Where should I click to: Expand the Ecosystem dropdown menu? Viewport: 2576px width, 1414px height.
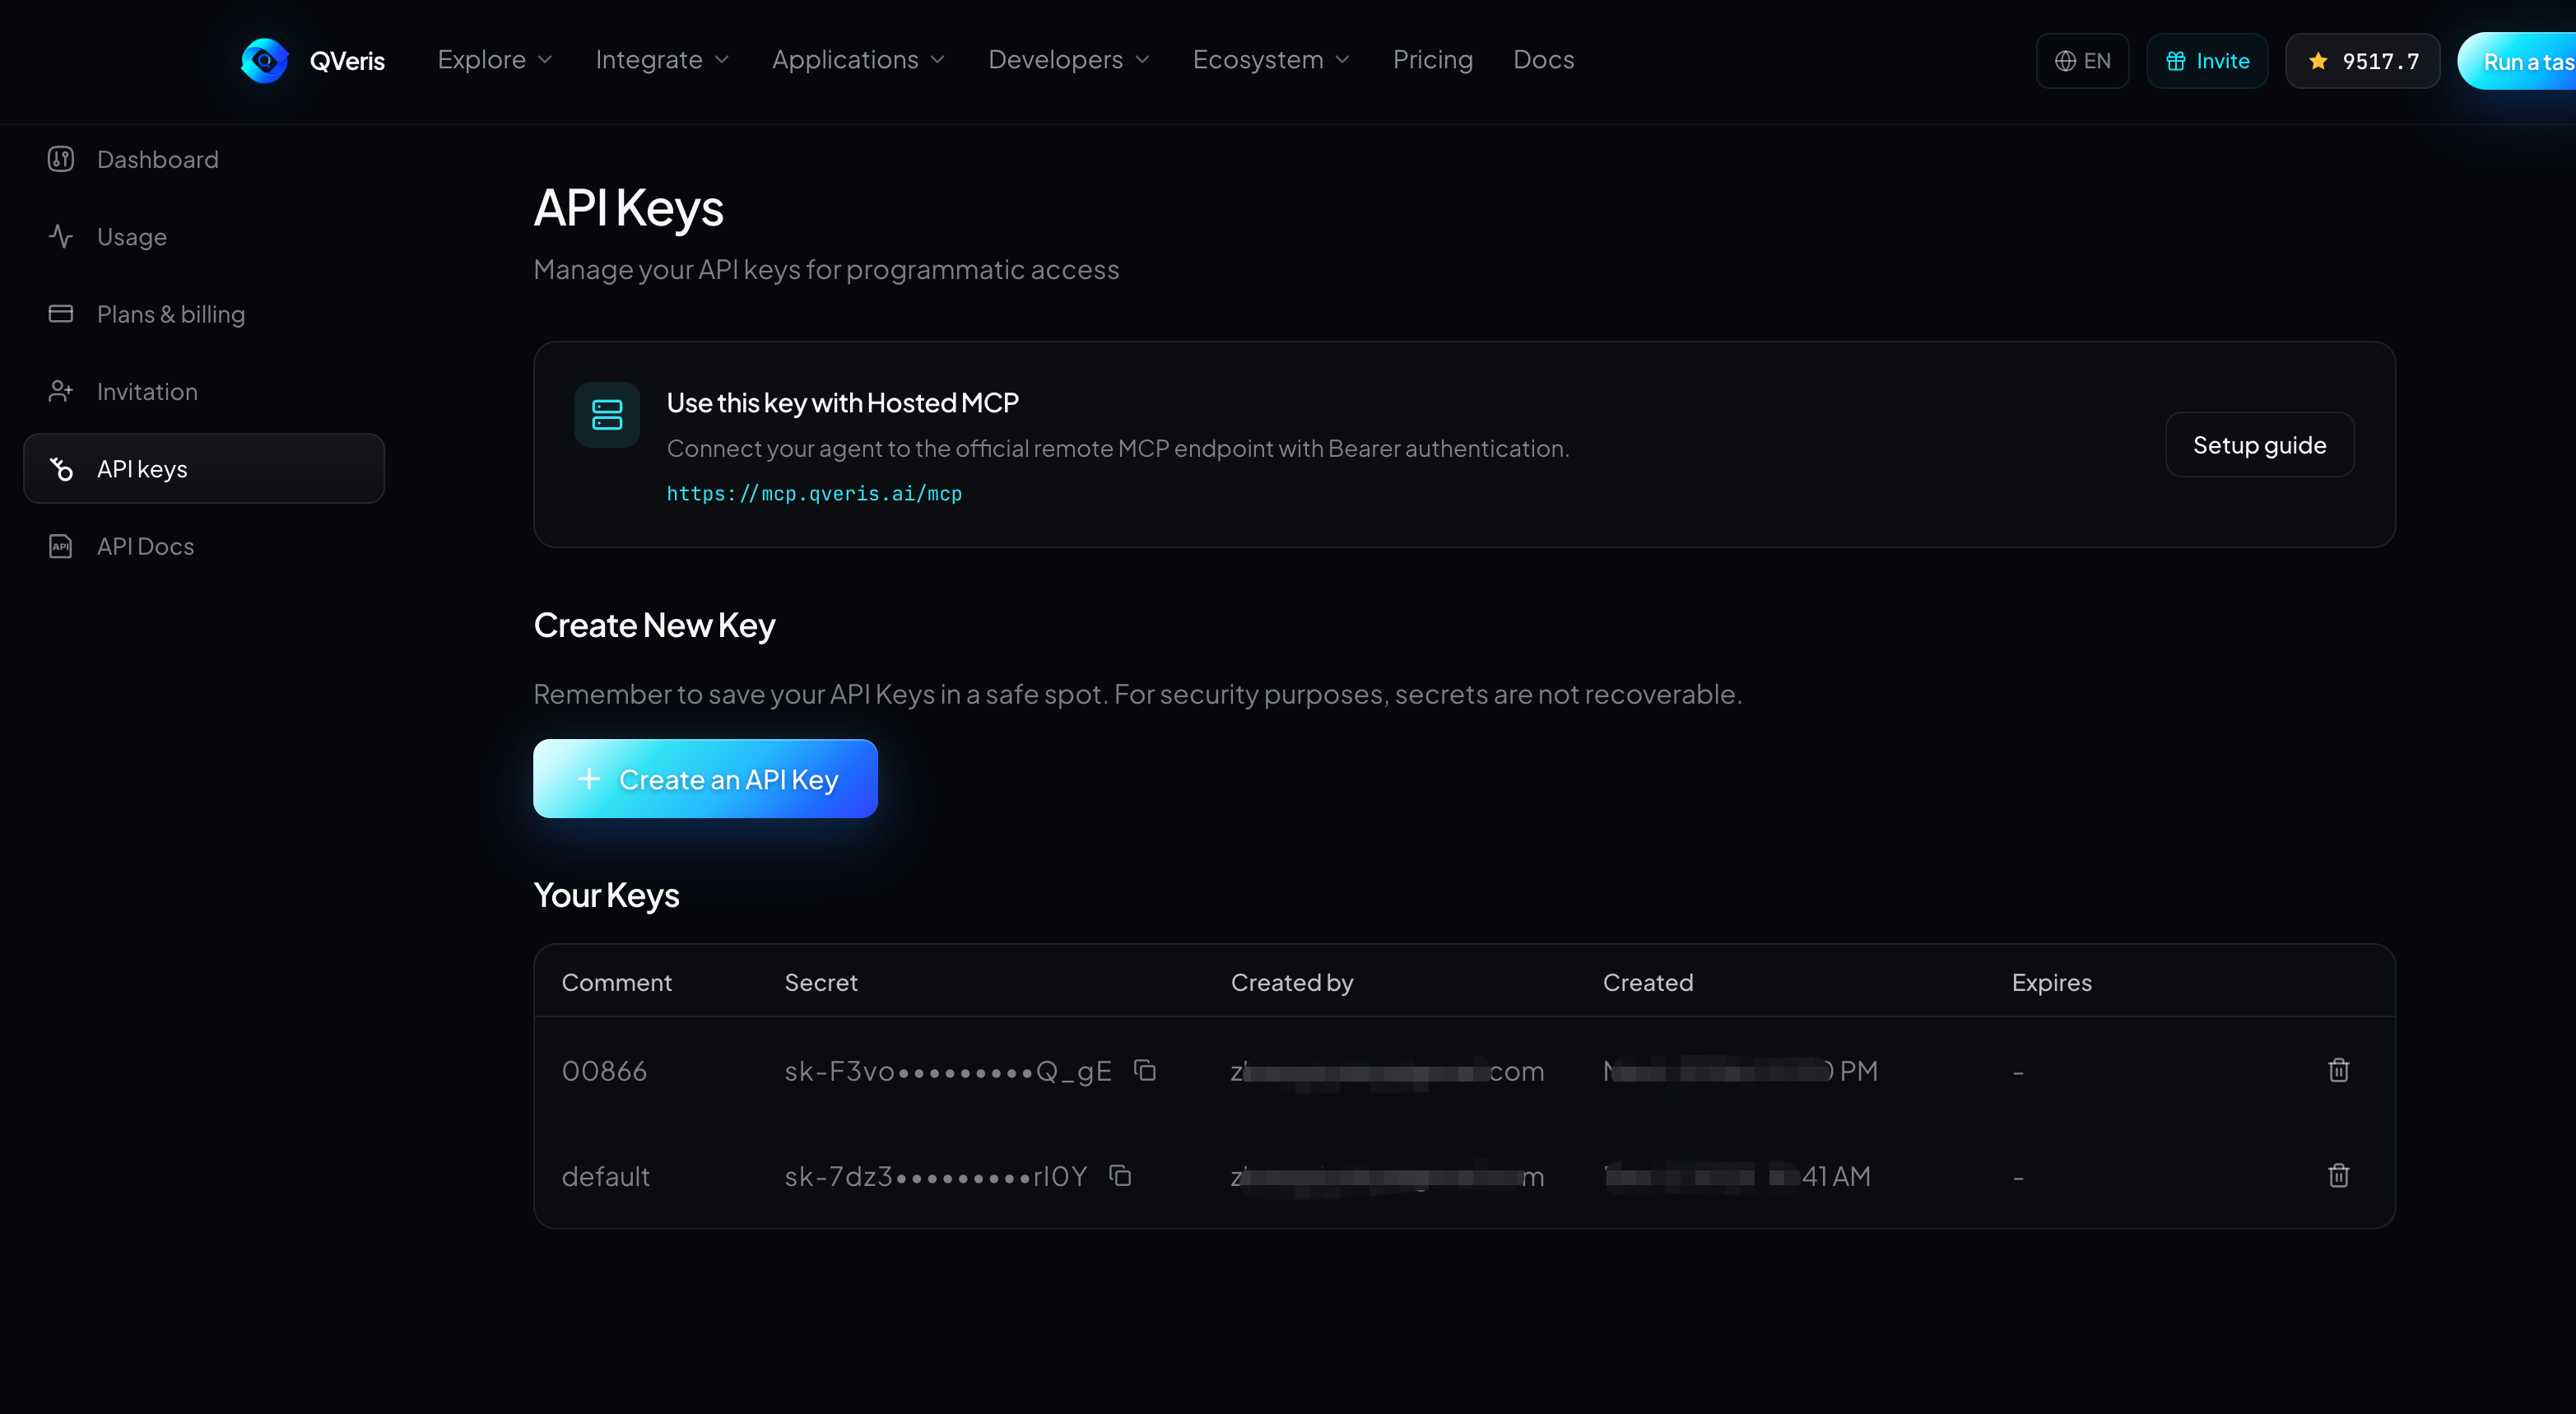point(1271,60)
